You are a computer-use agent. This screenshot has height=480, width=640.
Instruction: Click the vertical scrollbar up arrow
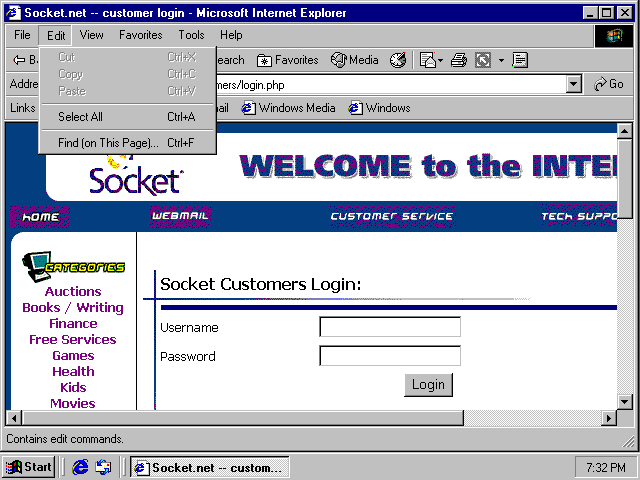tap(624, 131)
